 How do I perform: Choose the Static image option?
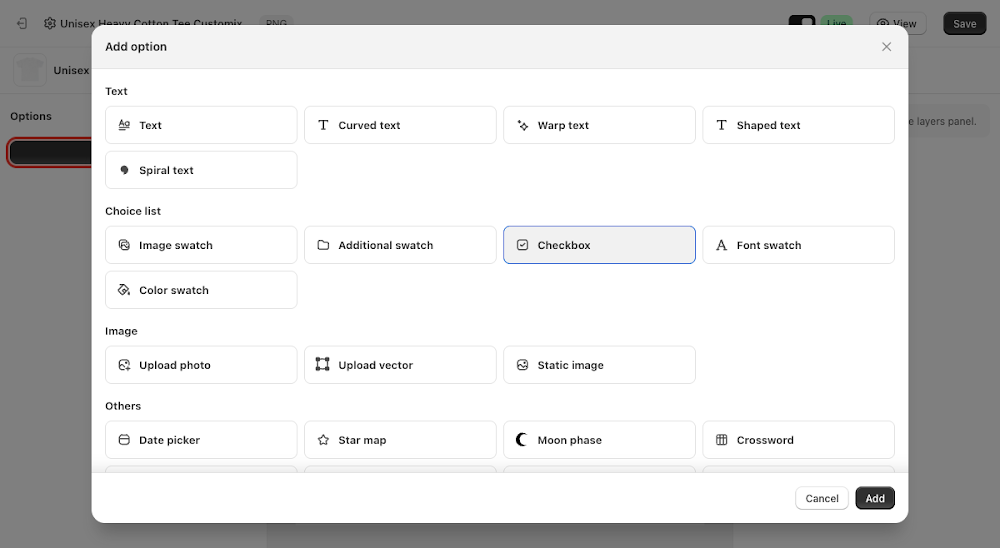coord(599,365)
